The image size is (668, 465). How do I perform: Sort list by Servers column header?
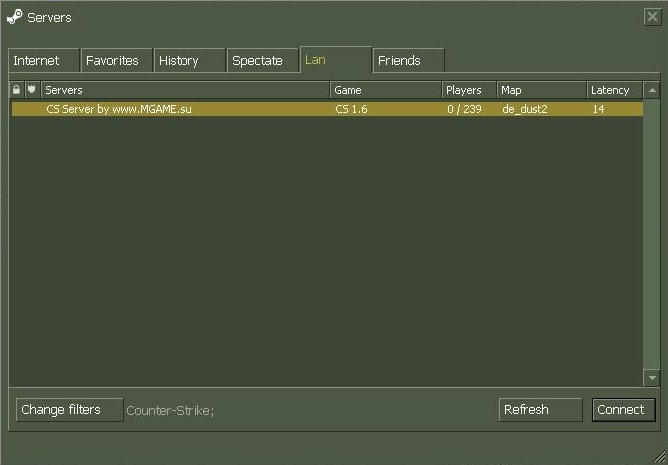click(x=185, y=90)
